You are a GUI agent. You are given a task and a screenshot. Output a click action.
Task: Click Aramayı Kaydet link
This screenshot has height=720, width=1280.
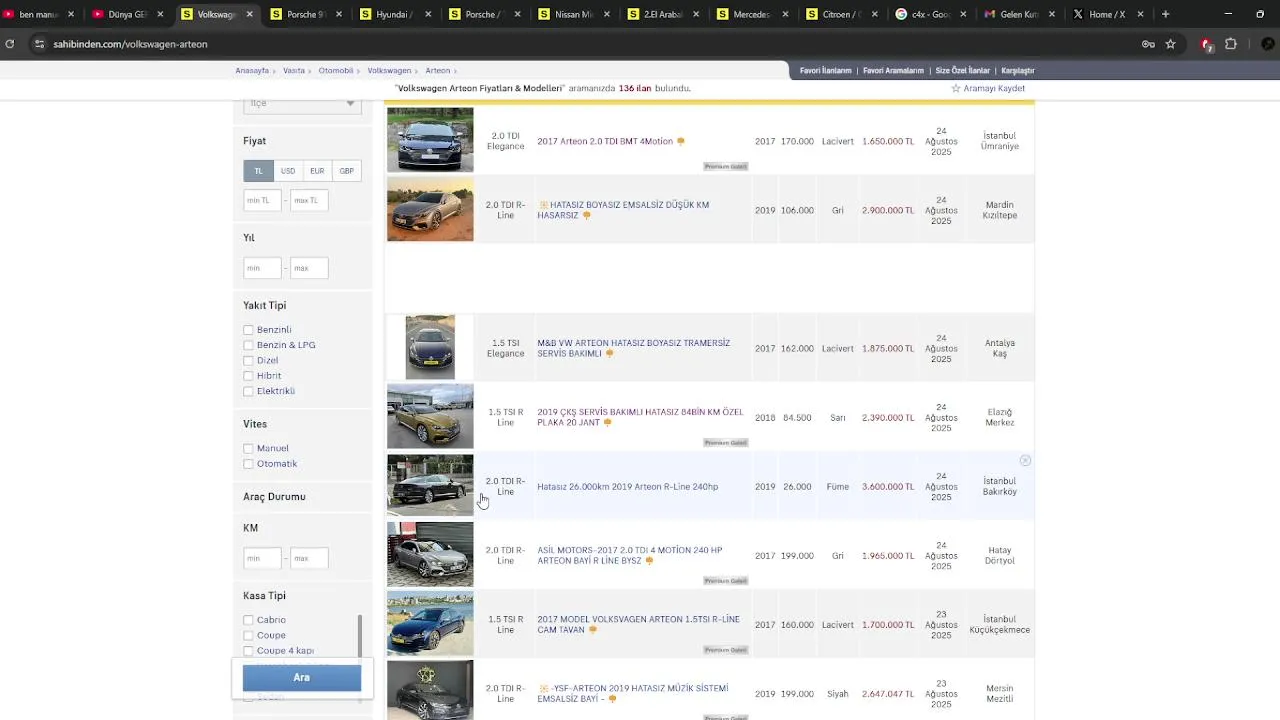point(994,88)
